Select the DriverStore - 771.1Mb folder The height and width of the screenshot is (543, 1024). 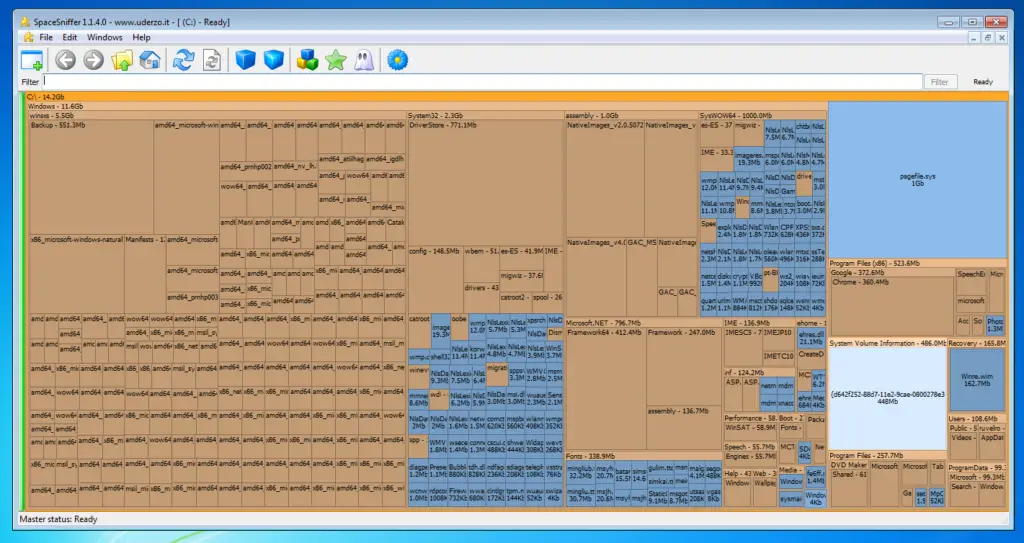pos(485,183)
